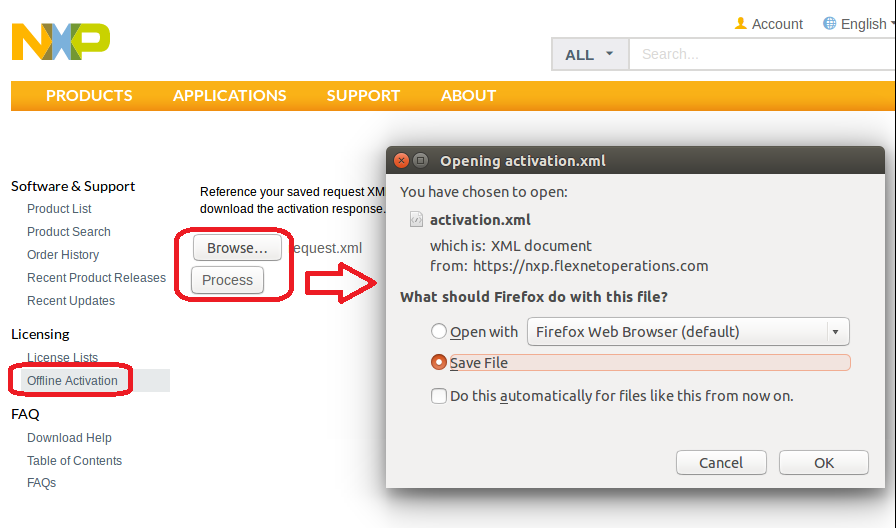Click the activation.xml file icon
The height and width of the screenshot is (528, 896).
[416, 219]
